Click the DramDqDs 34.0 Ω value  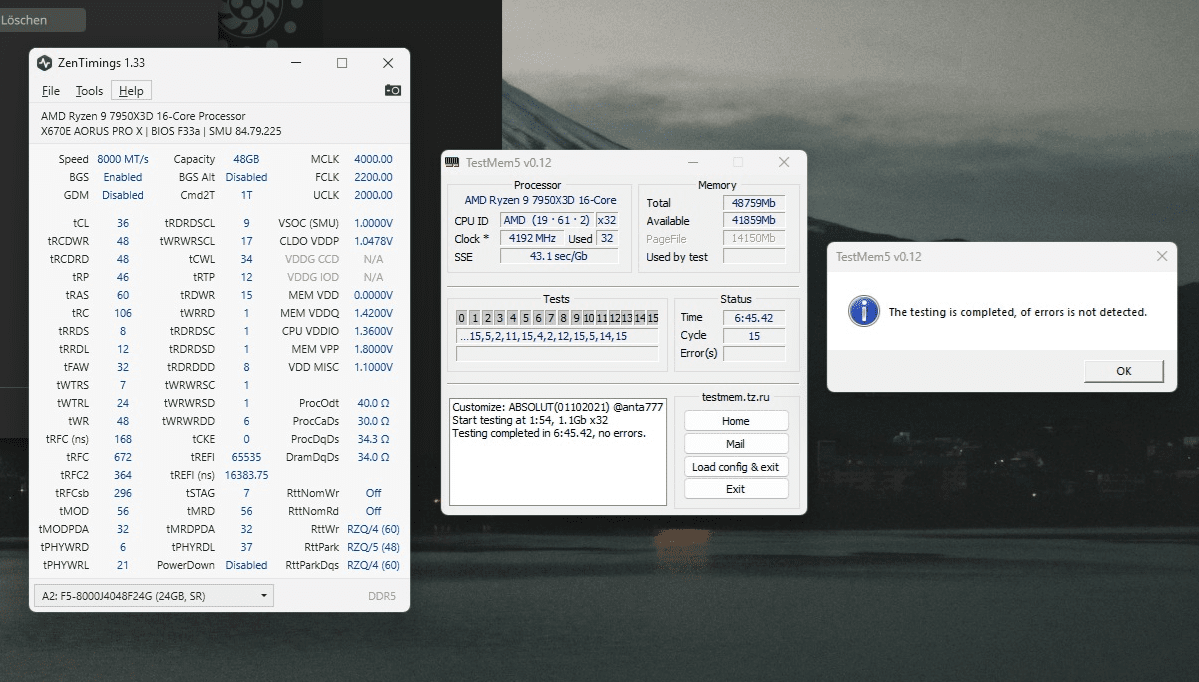pyautogui.click(x=373, y=457)
